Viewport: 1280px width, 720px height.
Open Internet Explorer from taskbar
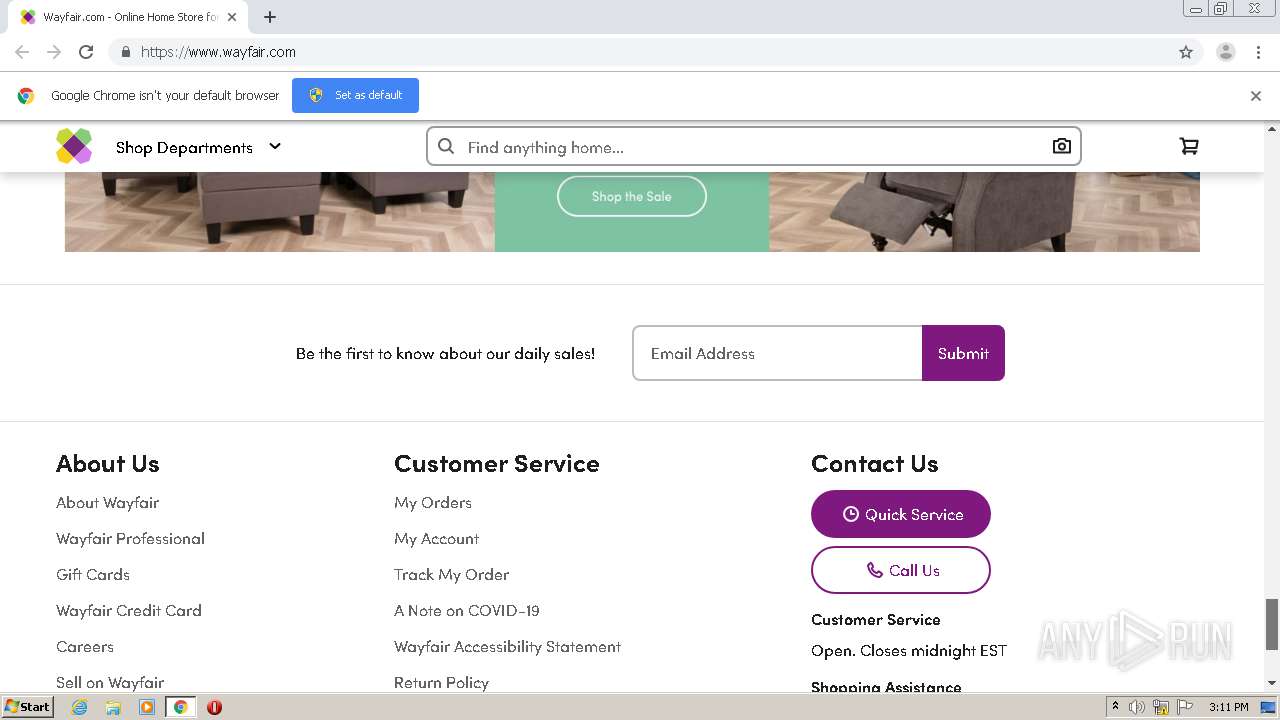click(x=79, y=707)
